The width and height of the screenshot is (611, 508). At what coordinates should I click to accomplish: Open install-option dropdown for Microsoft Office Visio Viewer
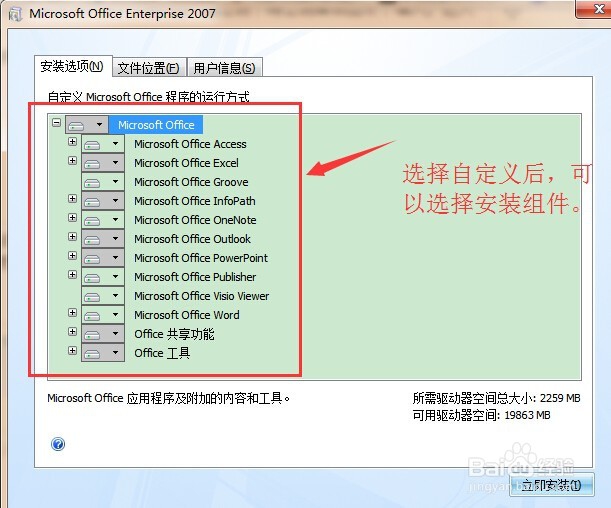(103, 296)
